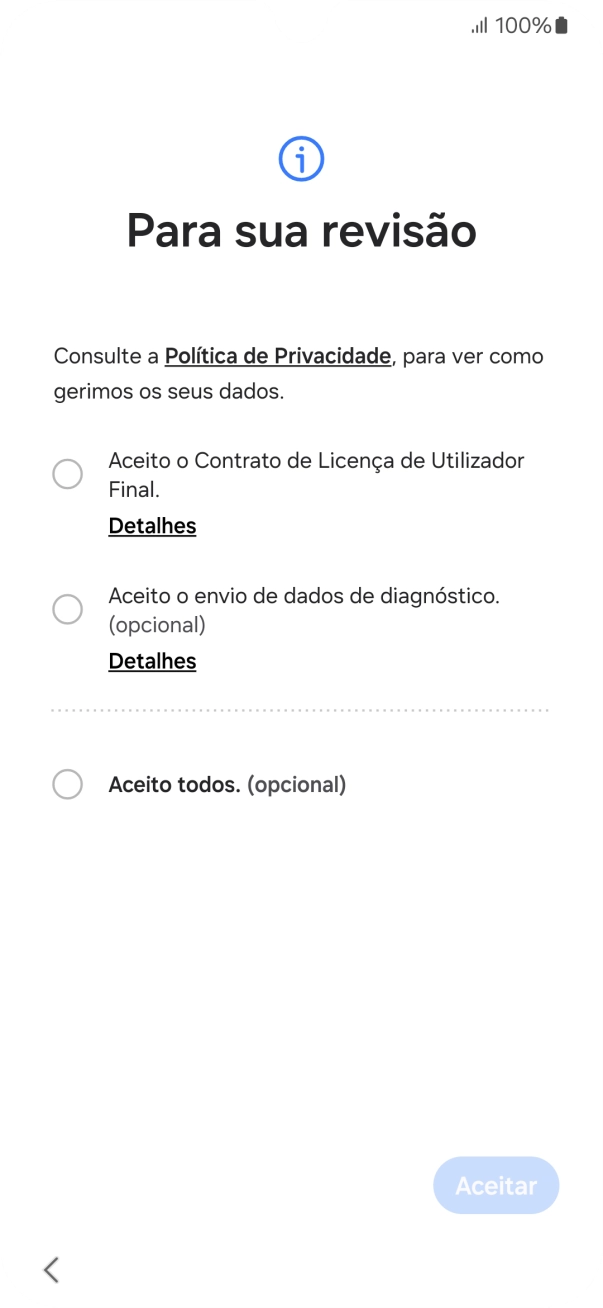Viewport: 603px width, 1308px height.
Task: Open Detalhes under the License Agreement
Action: pos(152,525)
